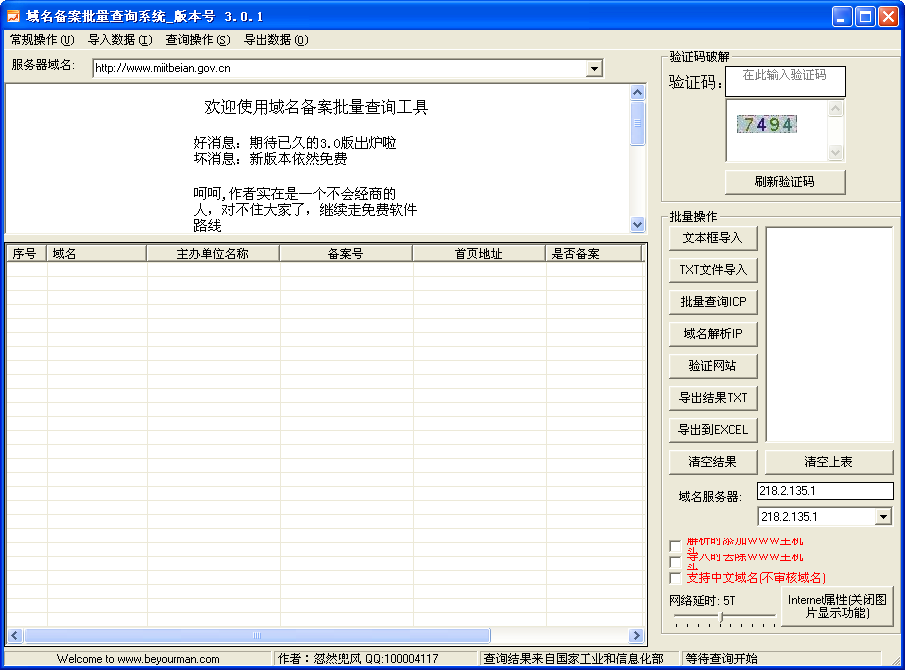Expand the 服务器域名 URL dropdown
Image resolution: width=905 pixels, height=670 pixels.
595,68
